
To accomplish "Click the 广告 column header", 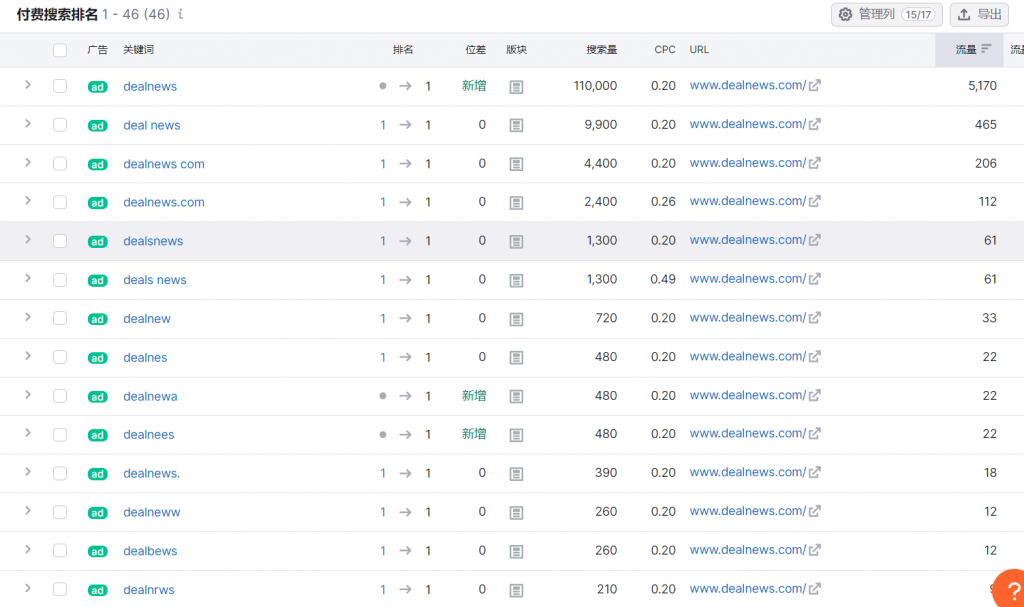I will click(97, 50).
